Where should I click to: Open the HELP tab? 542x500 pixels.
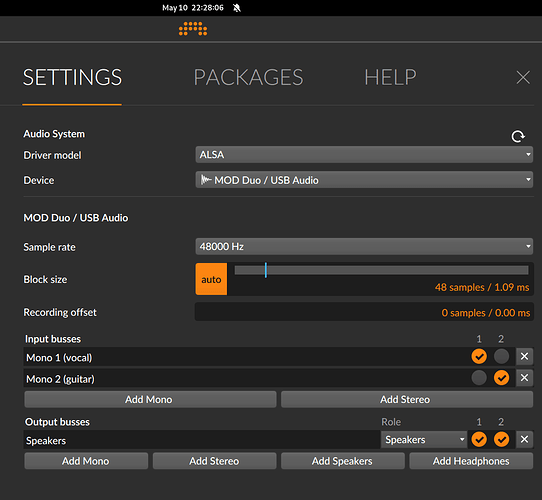(391, 77)
